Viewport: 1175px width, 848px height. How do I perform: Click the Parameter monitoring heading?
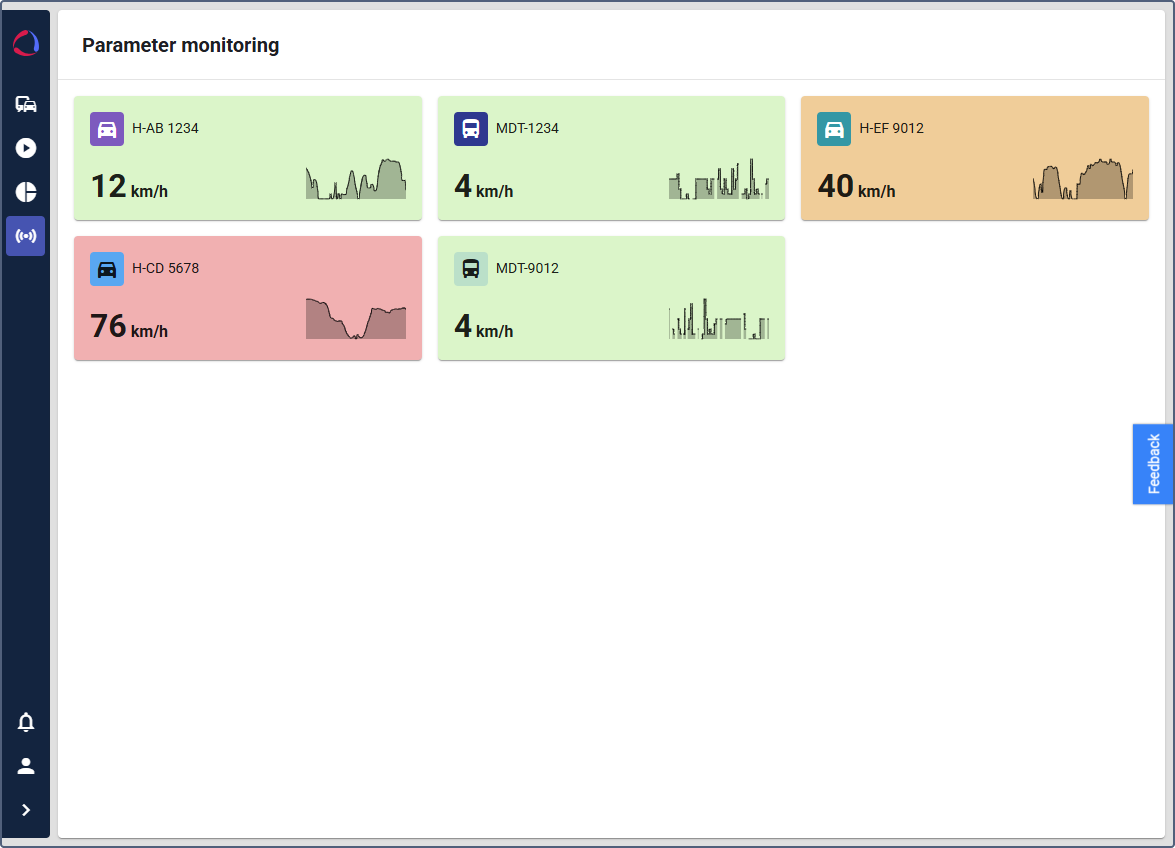(x=180, y=45)
